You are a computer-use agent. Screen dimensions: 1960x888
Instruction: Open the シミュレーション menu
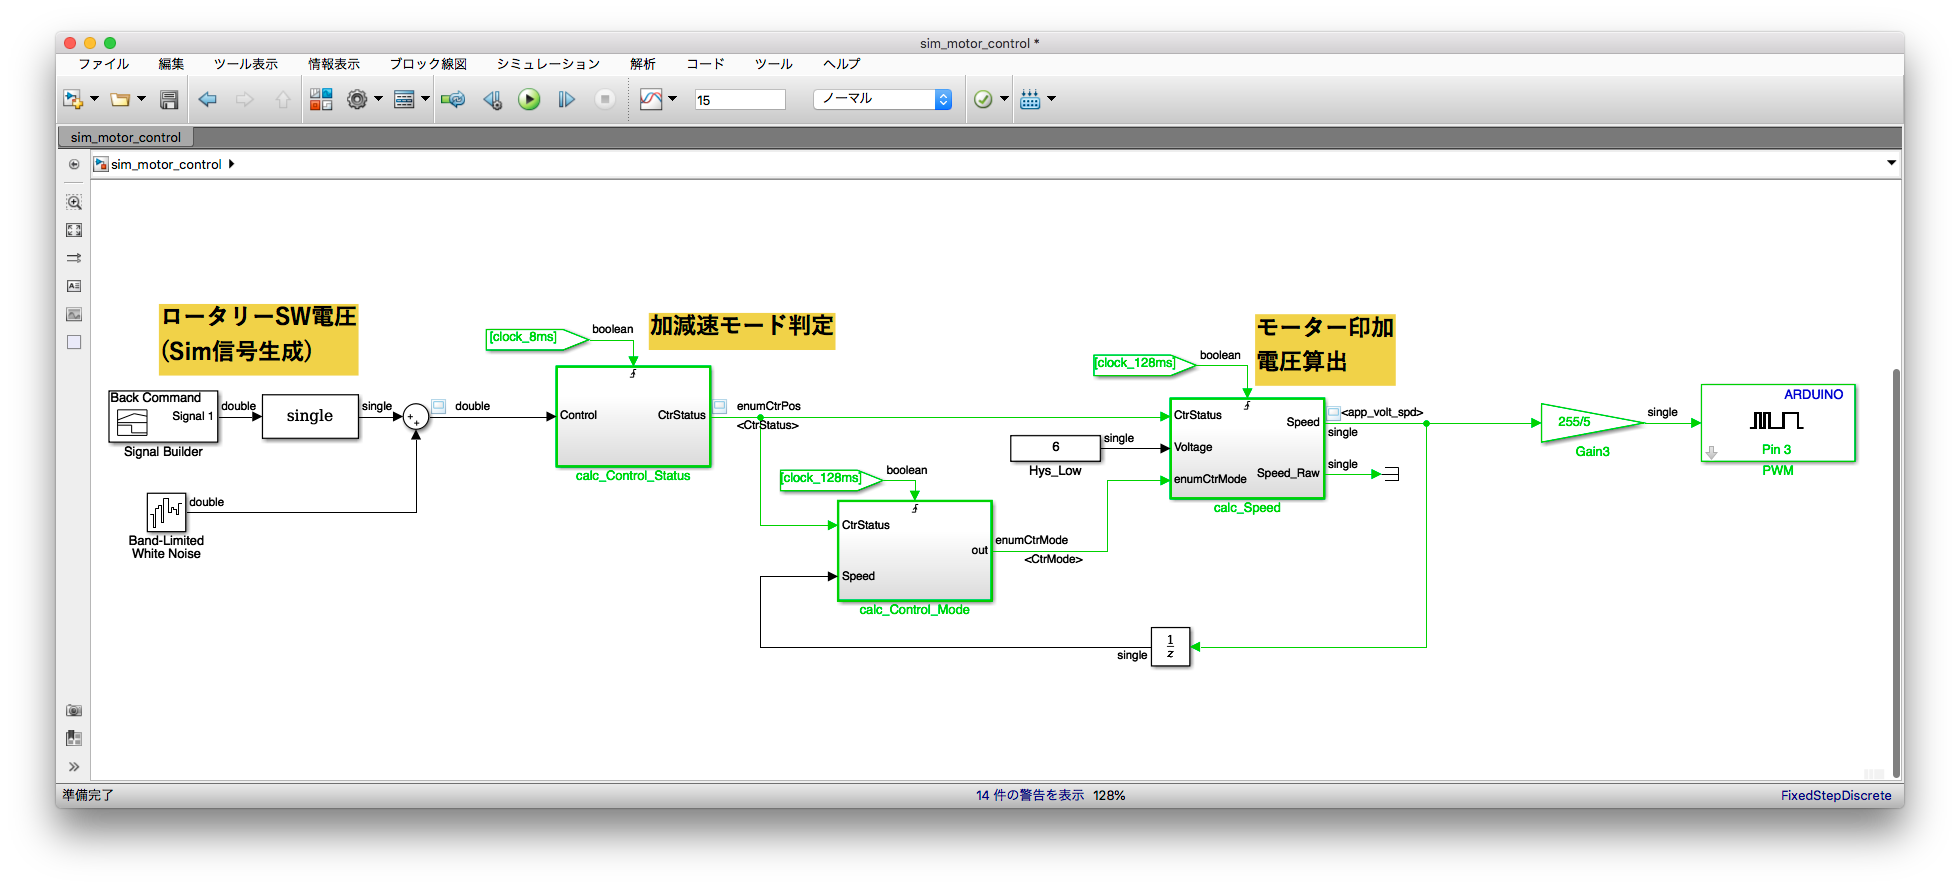548,64
